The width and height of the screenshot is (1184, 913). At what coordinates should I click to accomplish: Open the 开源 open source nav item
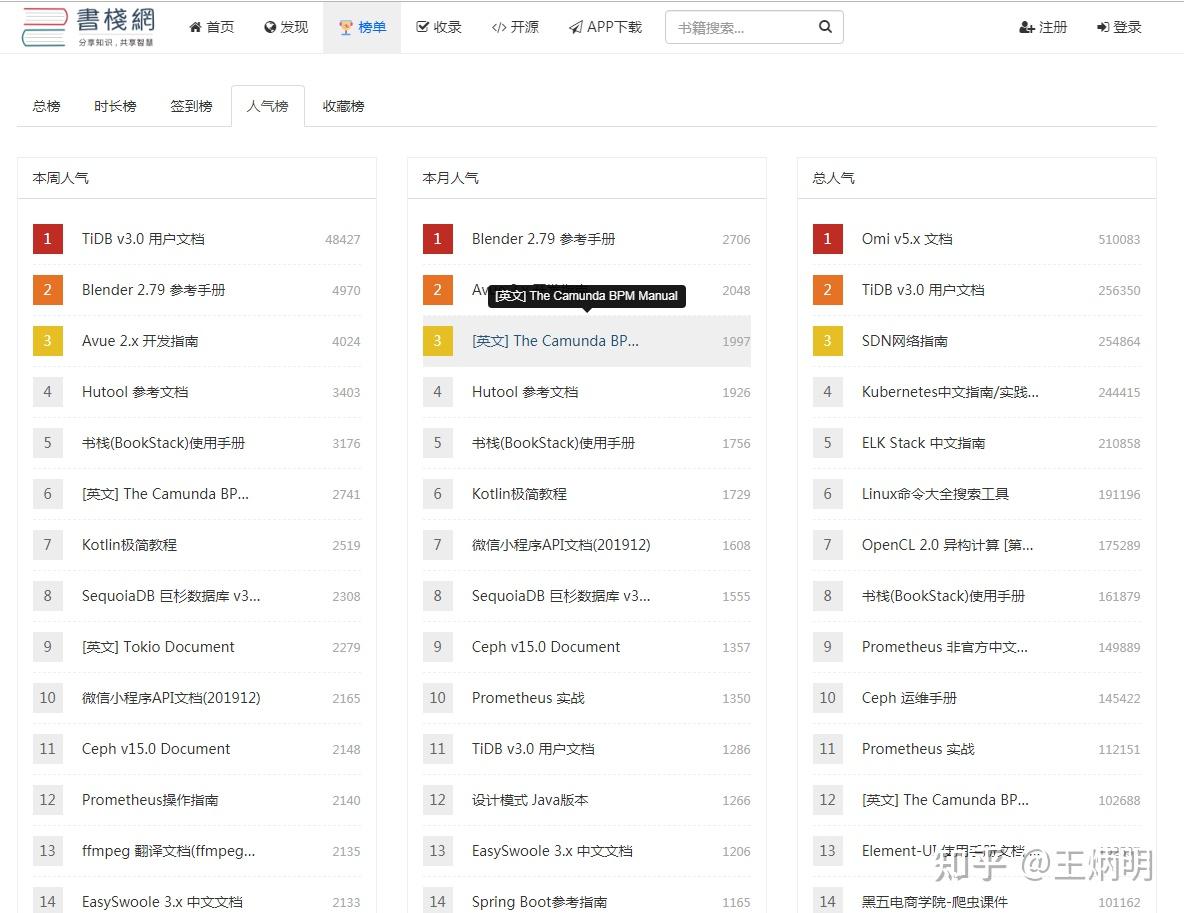click(x=515, y=27)
